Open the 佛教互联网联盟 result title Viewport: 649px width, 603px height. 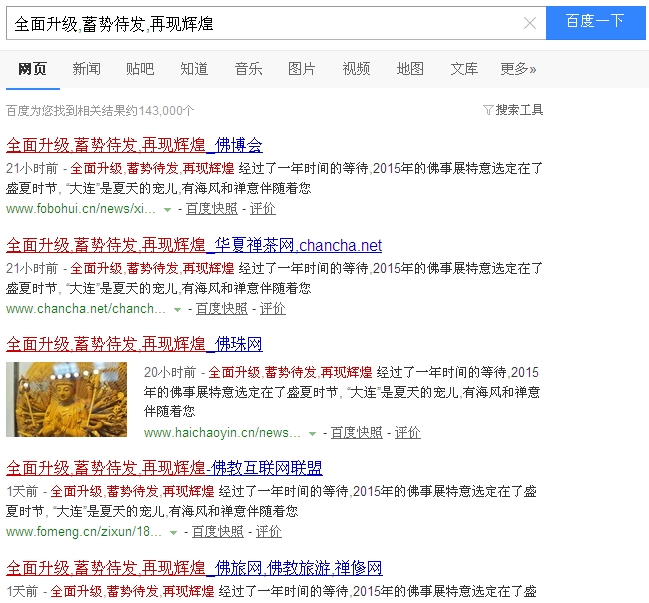tap(164, 468)
